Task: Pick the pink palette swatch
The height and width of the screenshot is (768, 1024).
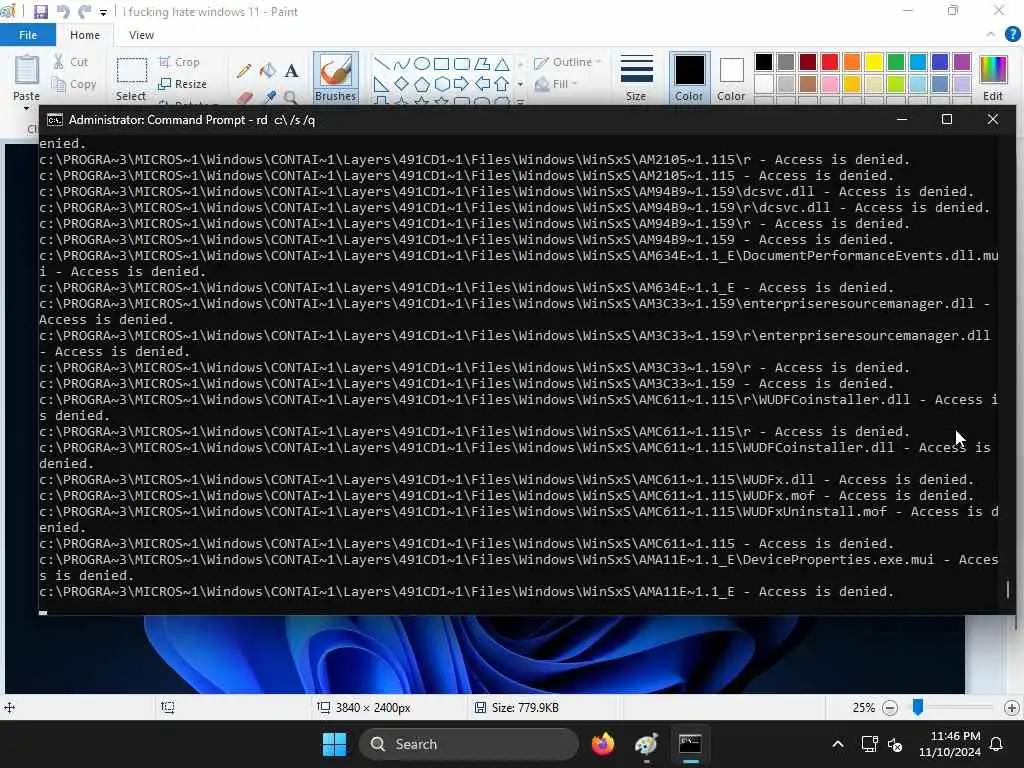Action: (x=829, y=84)
